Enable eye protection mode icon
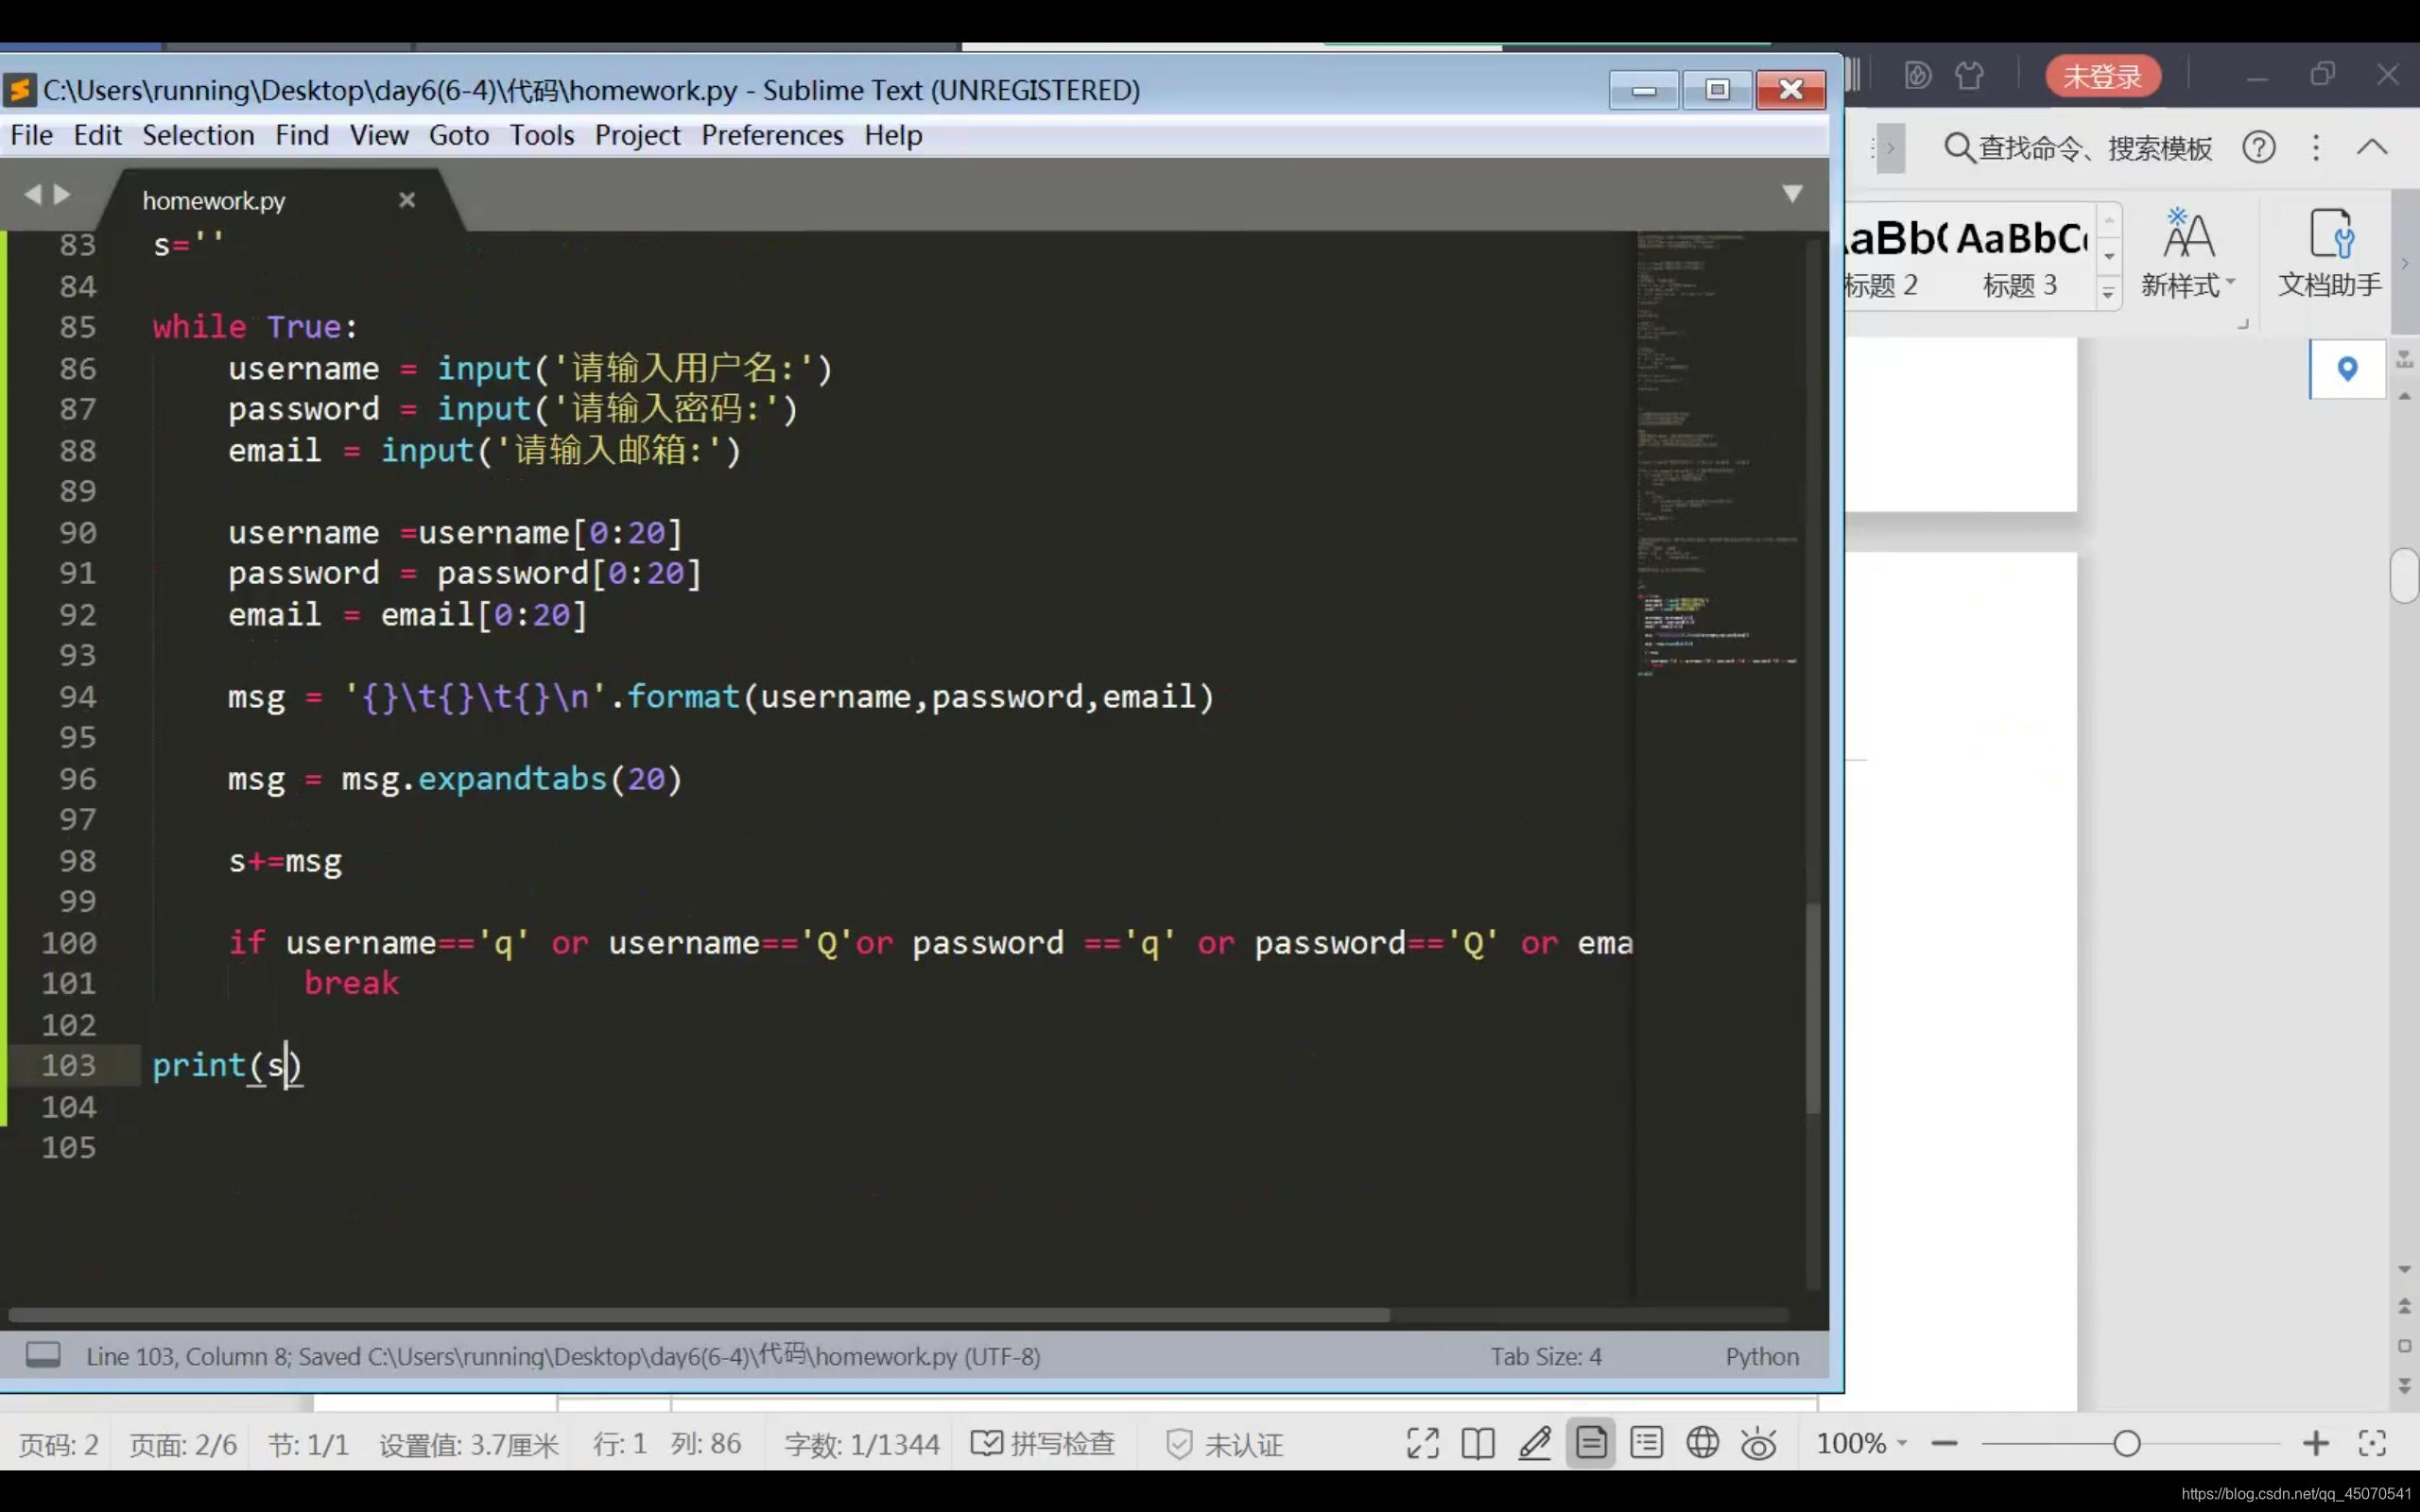 (x=1758, y=1443)
